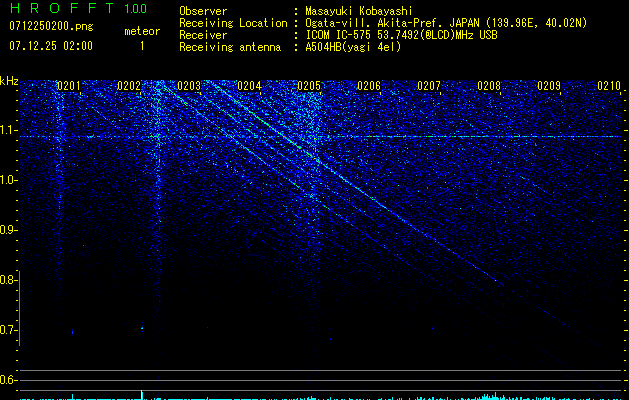Click time marker 0209
The height and width of the screenshot is (400, 629).
click(549, 86)
